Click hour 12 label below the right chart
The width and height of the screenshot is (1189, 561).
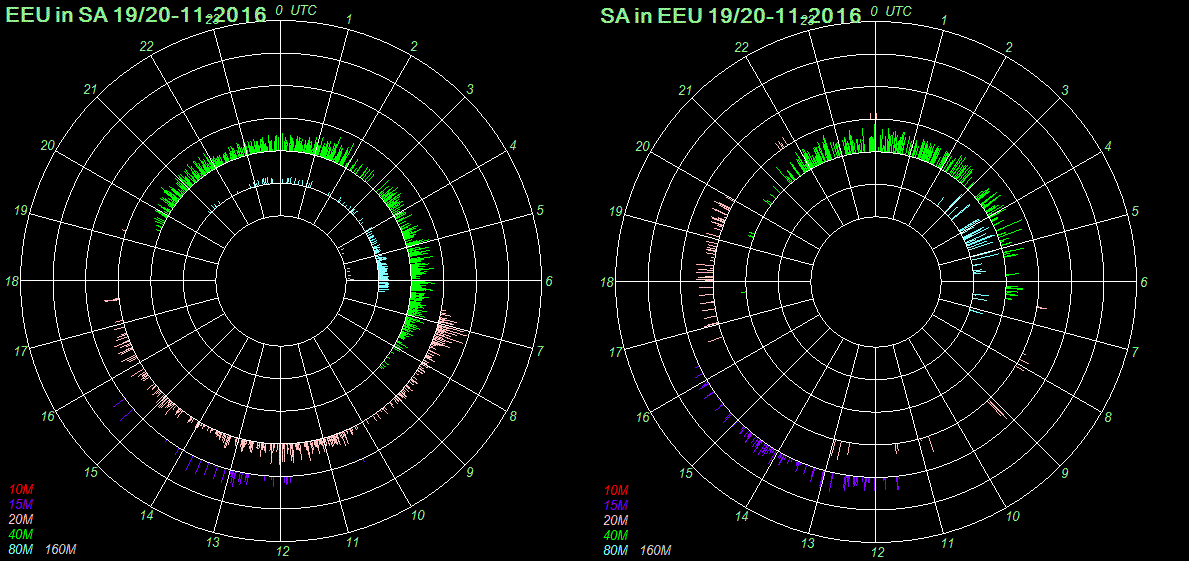coord(877,552)
